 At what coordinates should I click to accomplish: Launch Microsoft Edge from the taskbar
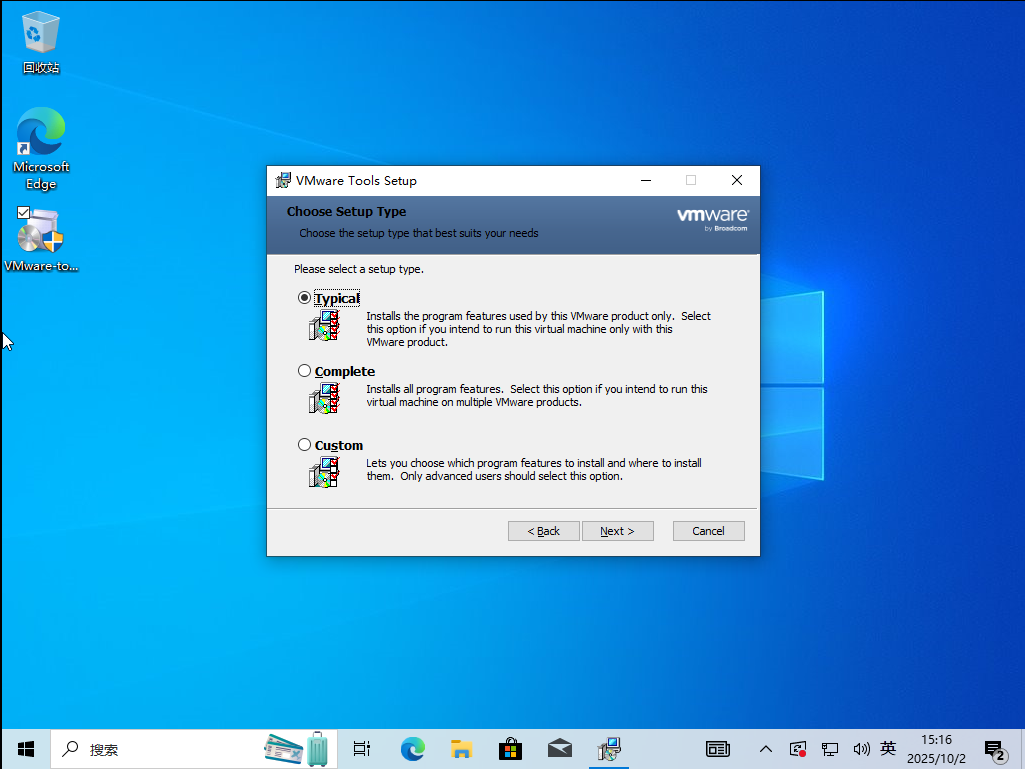coord(412,749)
